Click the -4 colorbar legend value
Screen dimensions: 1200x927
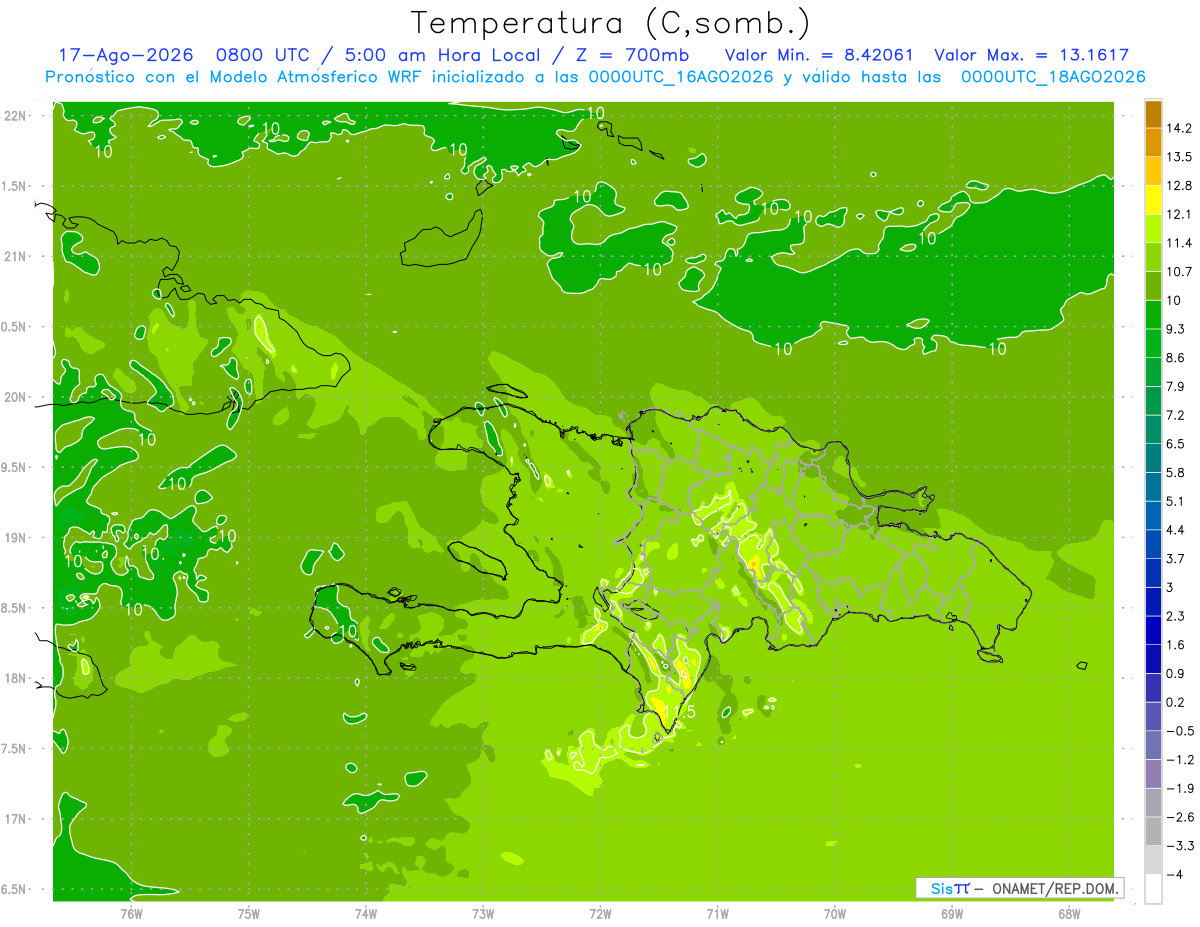[1174, 874]
